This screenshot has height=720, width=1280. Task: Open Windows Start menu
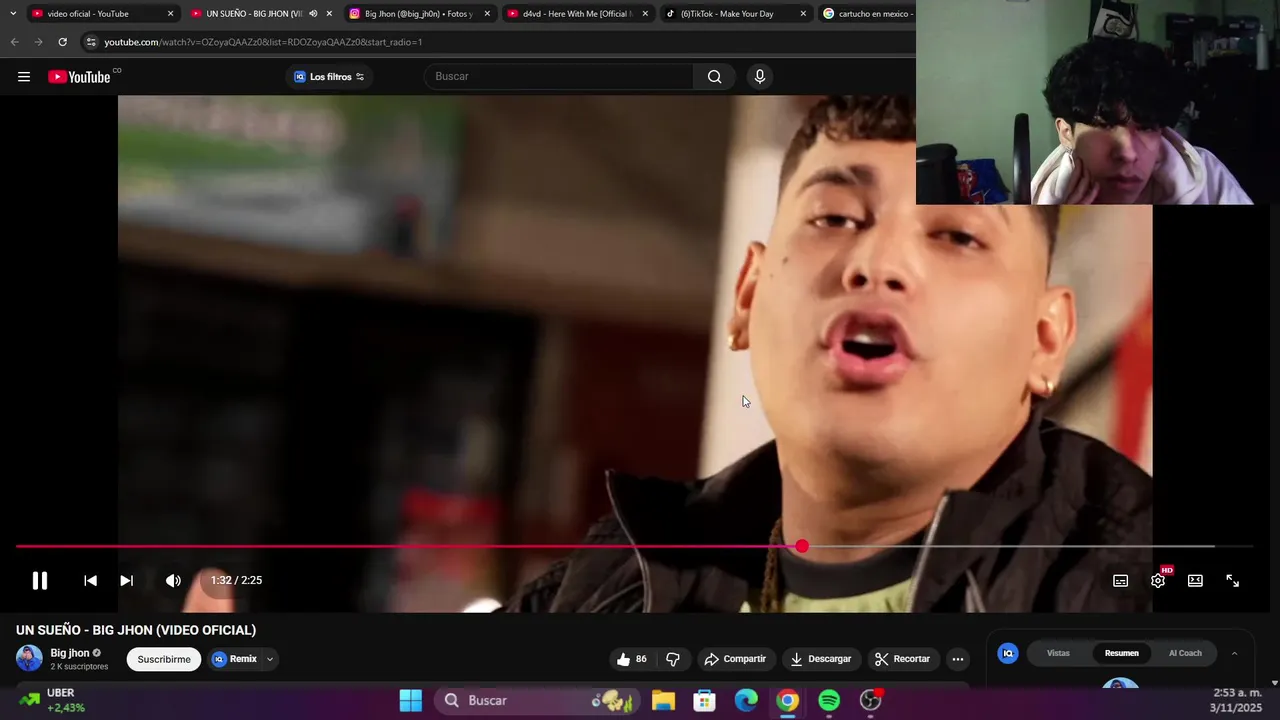tap(411, 700)
